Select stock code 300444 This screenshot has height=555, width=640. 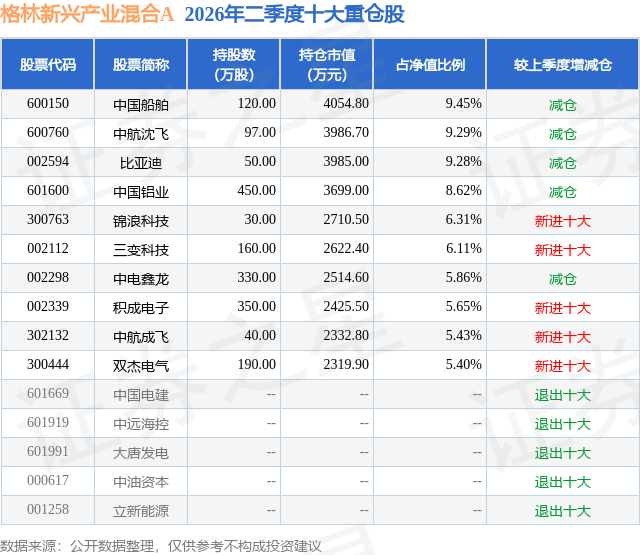point(48,364)
